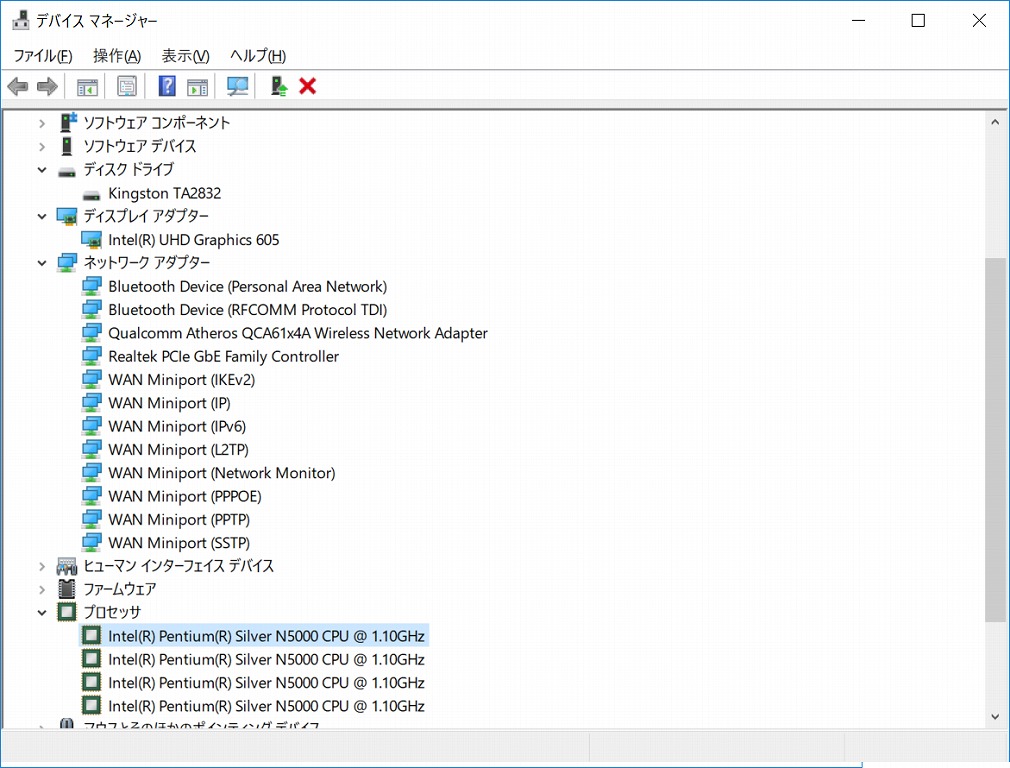
Task: Collapse the ディスク ドライブ node
Action: point(42,170)
